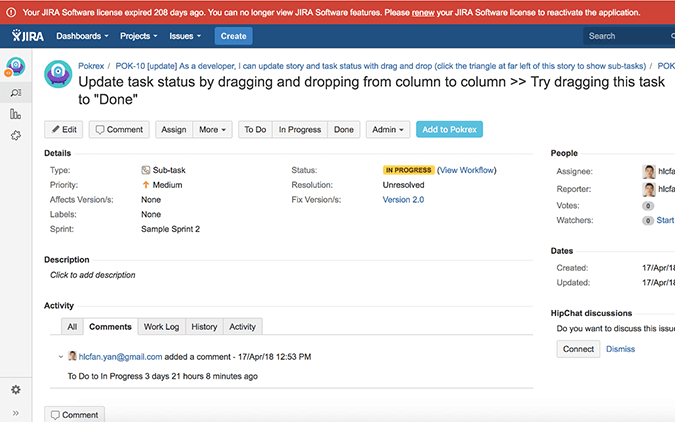The image size is (675, 422).
Task: Click the Sub-task type icon
Action: 146,170
